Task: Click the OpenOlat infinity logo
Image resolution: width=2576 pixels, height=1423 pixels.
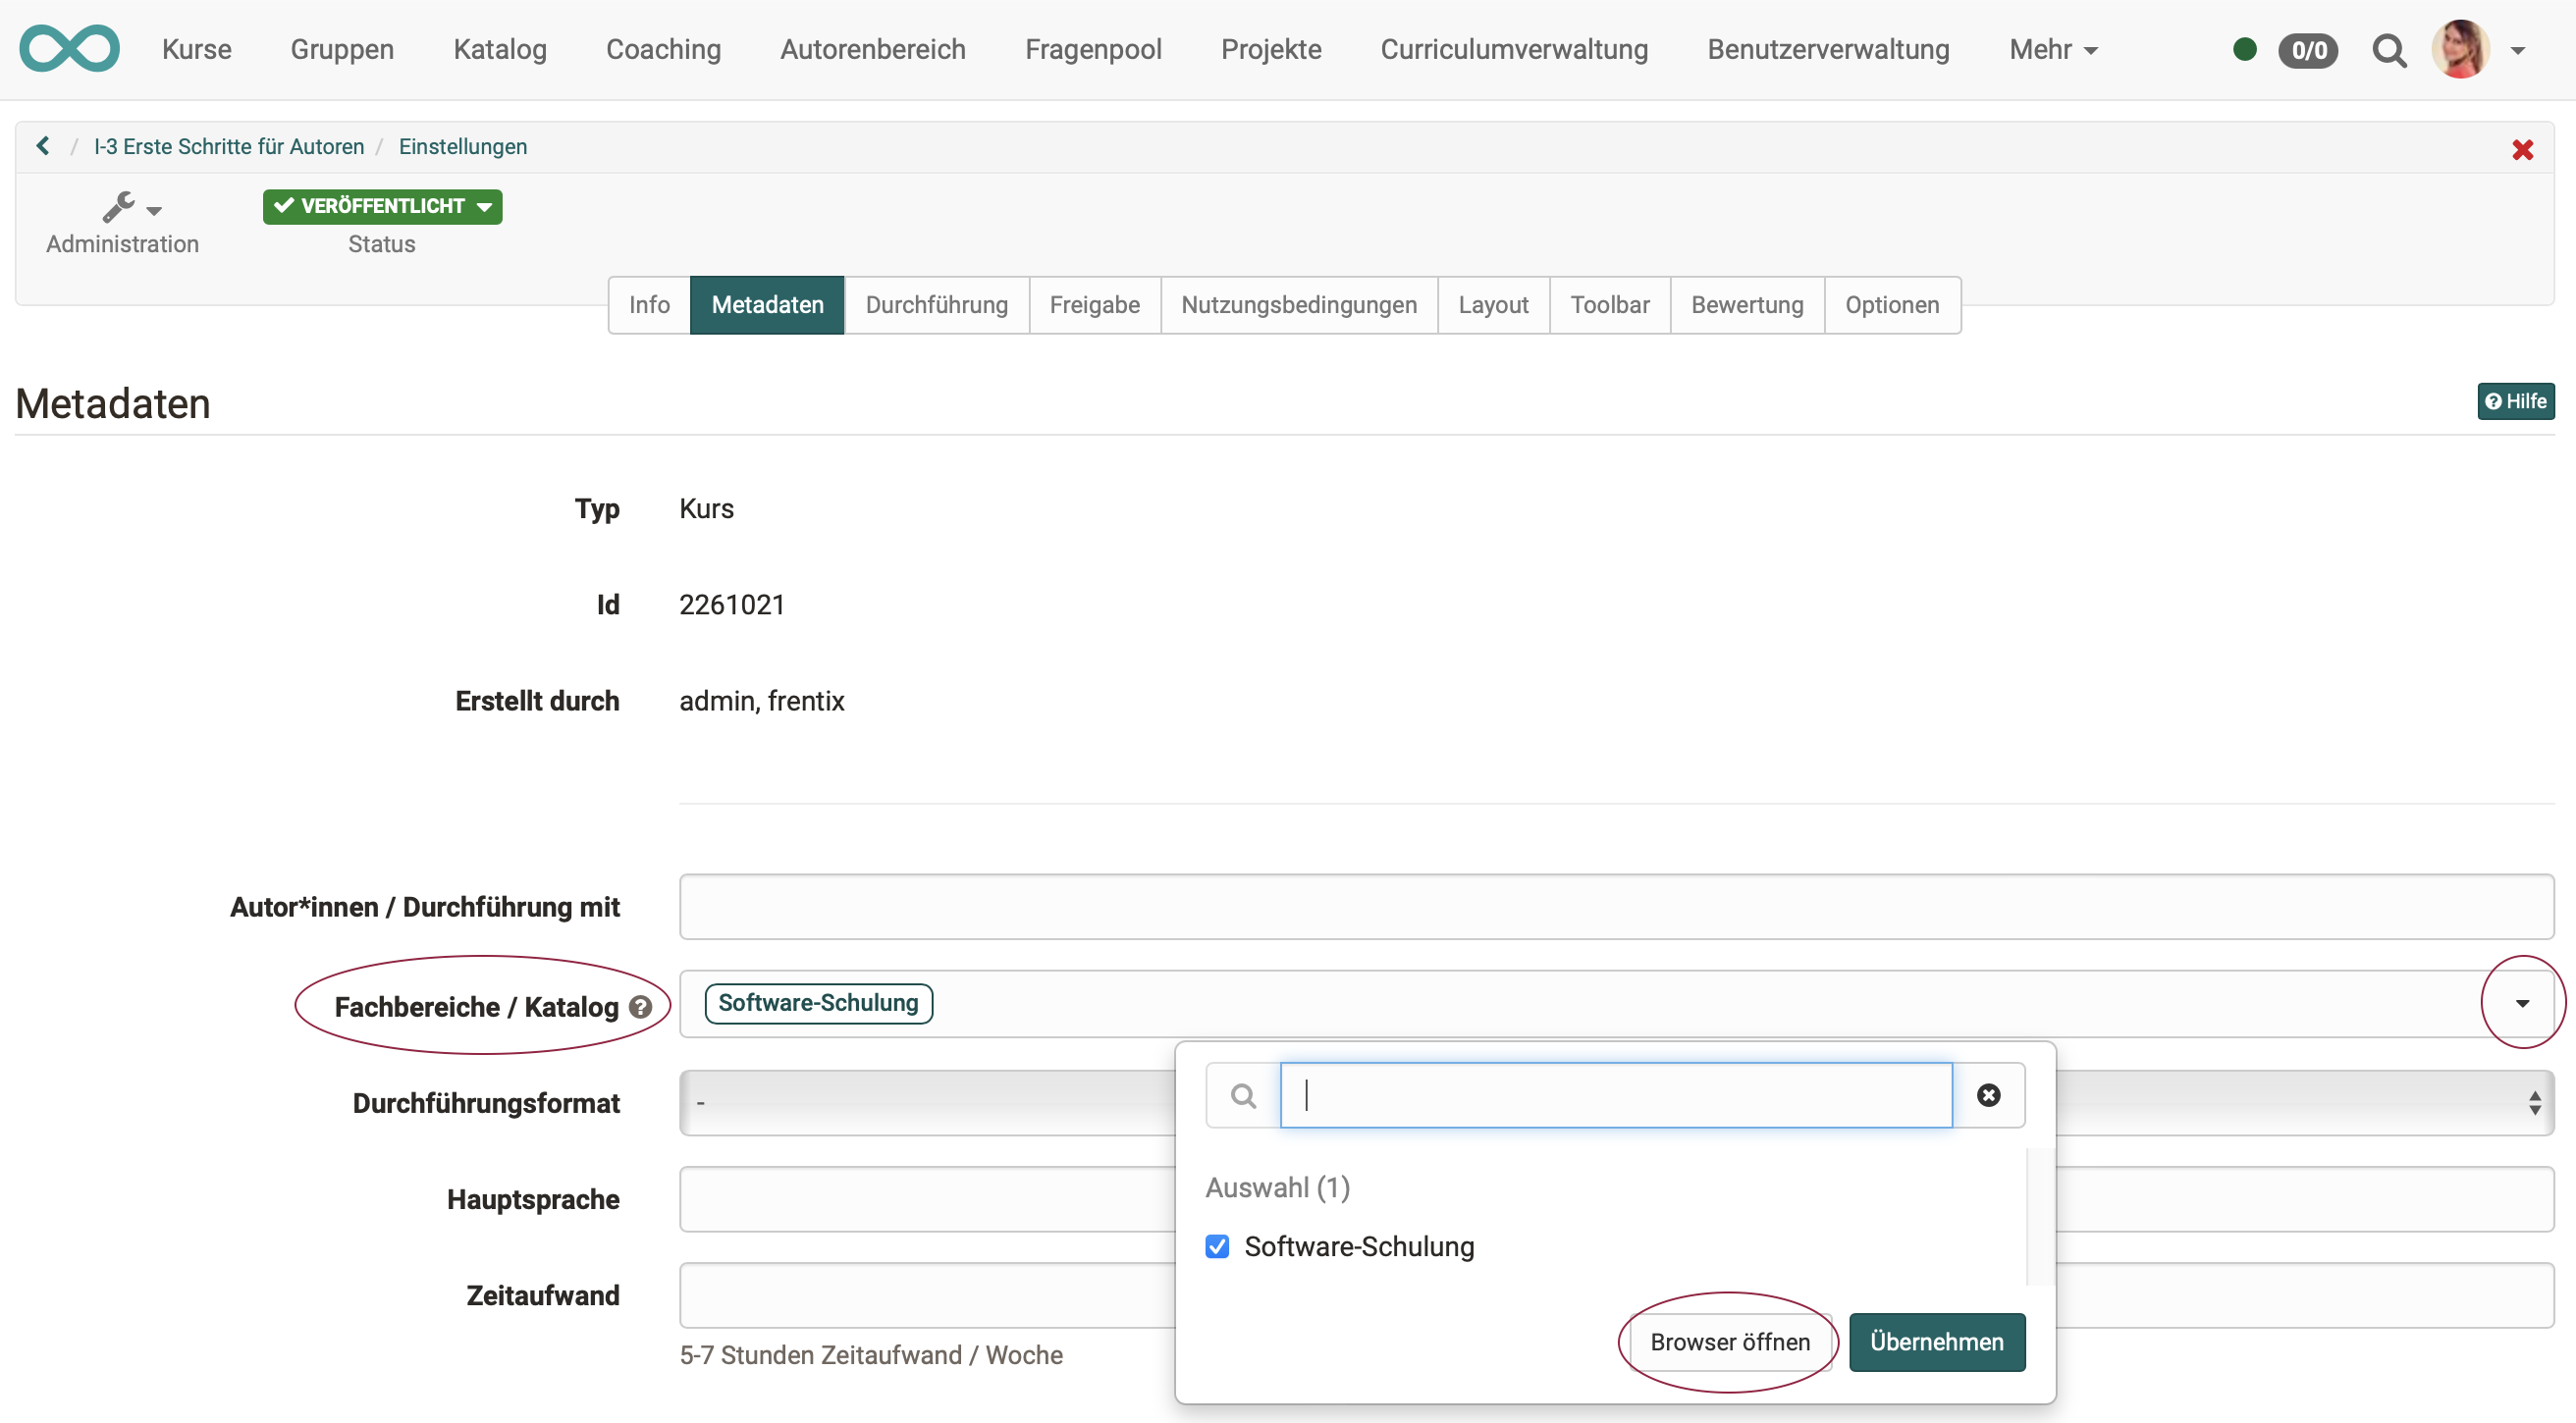Action: click(69, 48)
